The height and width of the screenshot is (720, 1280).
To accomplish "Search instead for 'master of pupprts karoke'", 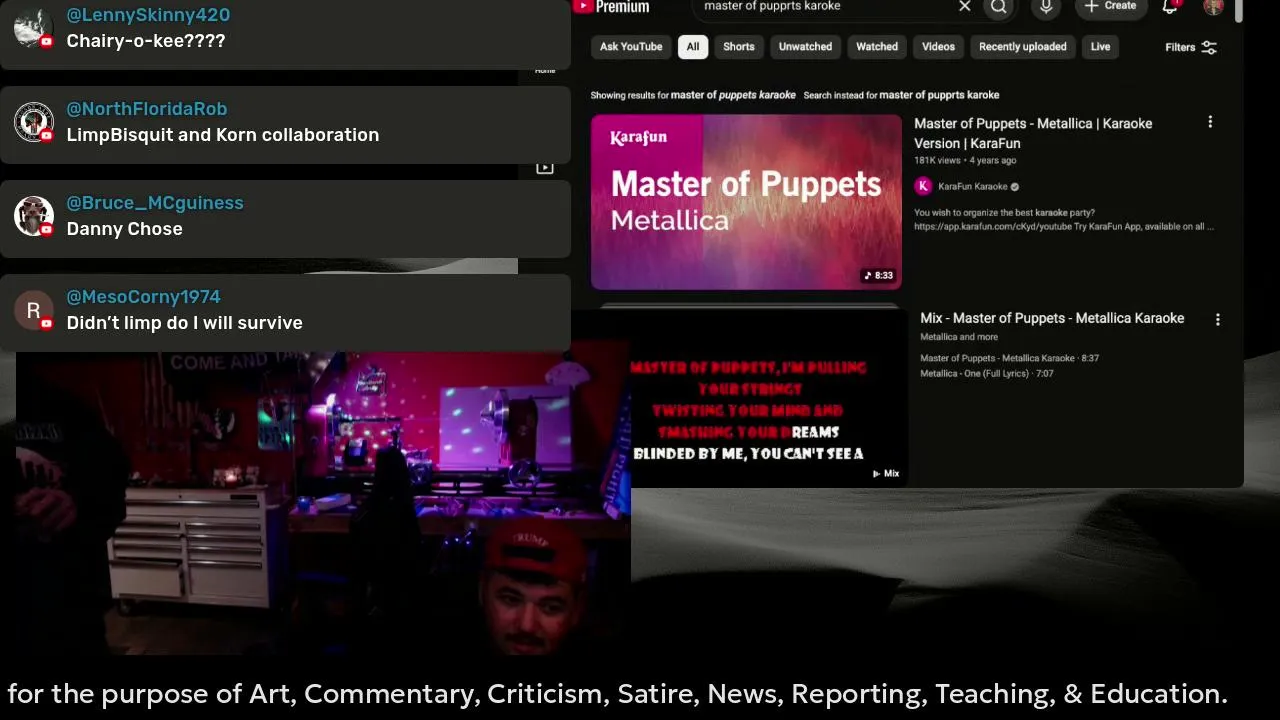I will pos(939,95).
